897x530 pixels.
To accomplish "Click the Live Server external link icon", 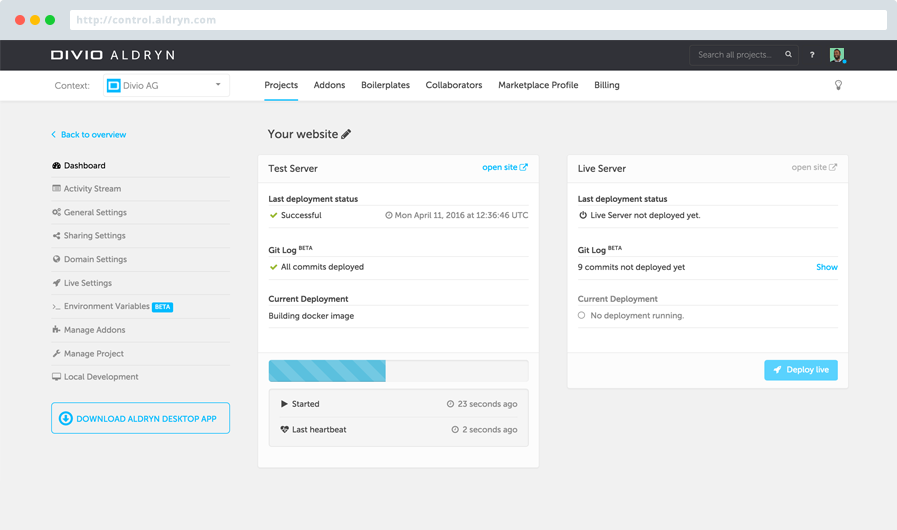I will point(833,167).
